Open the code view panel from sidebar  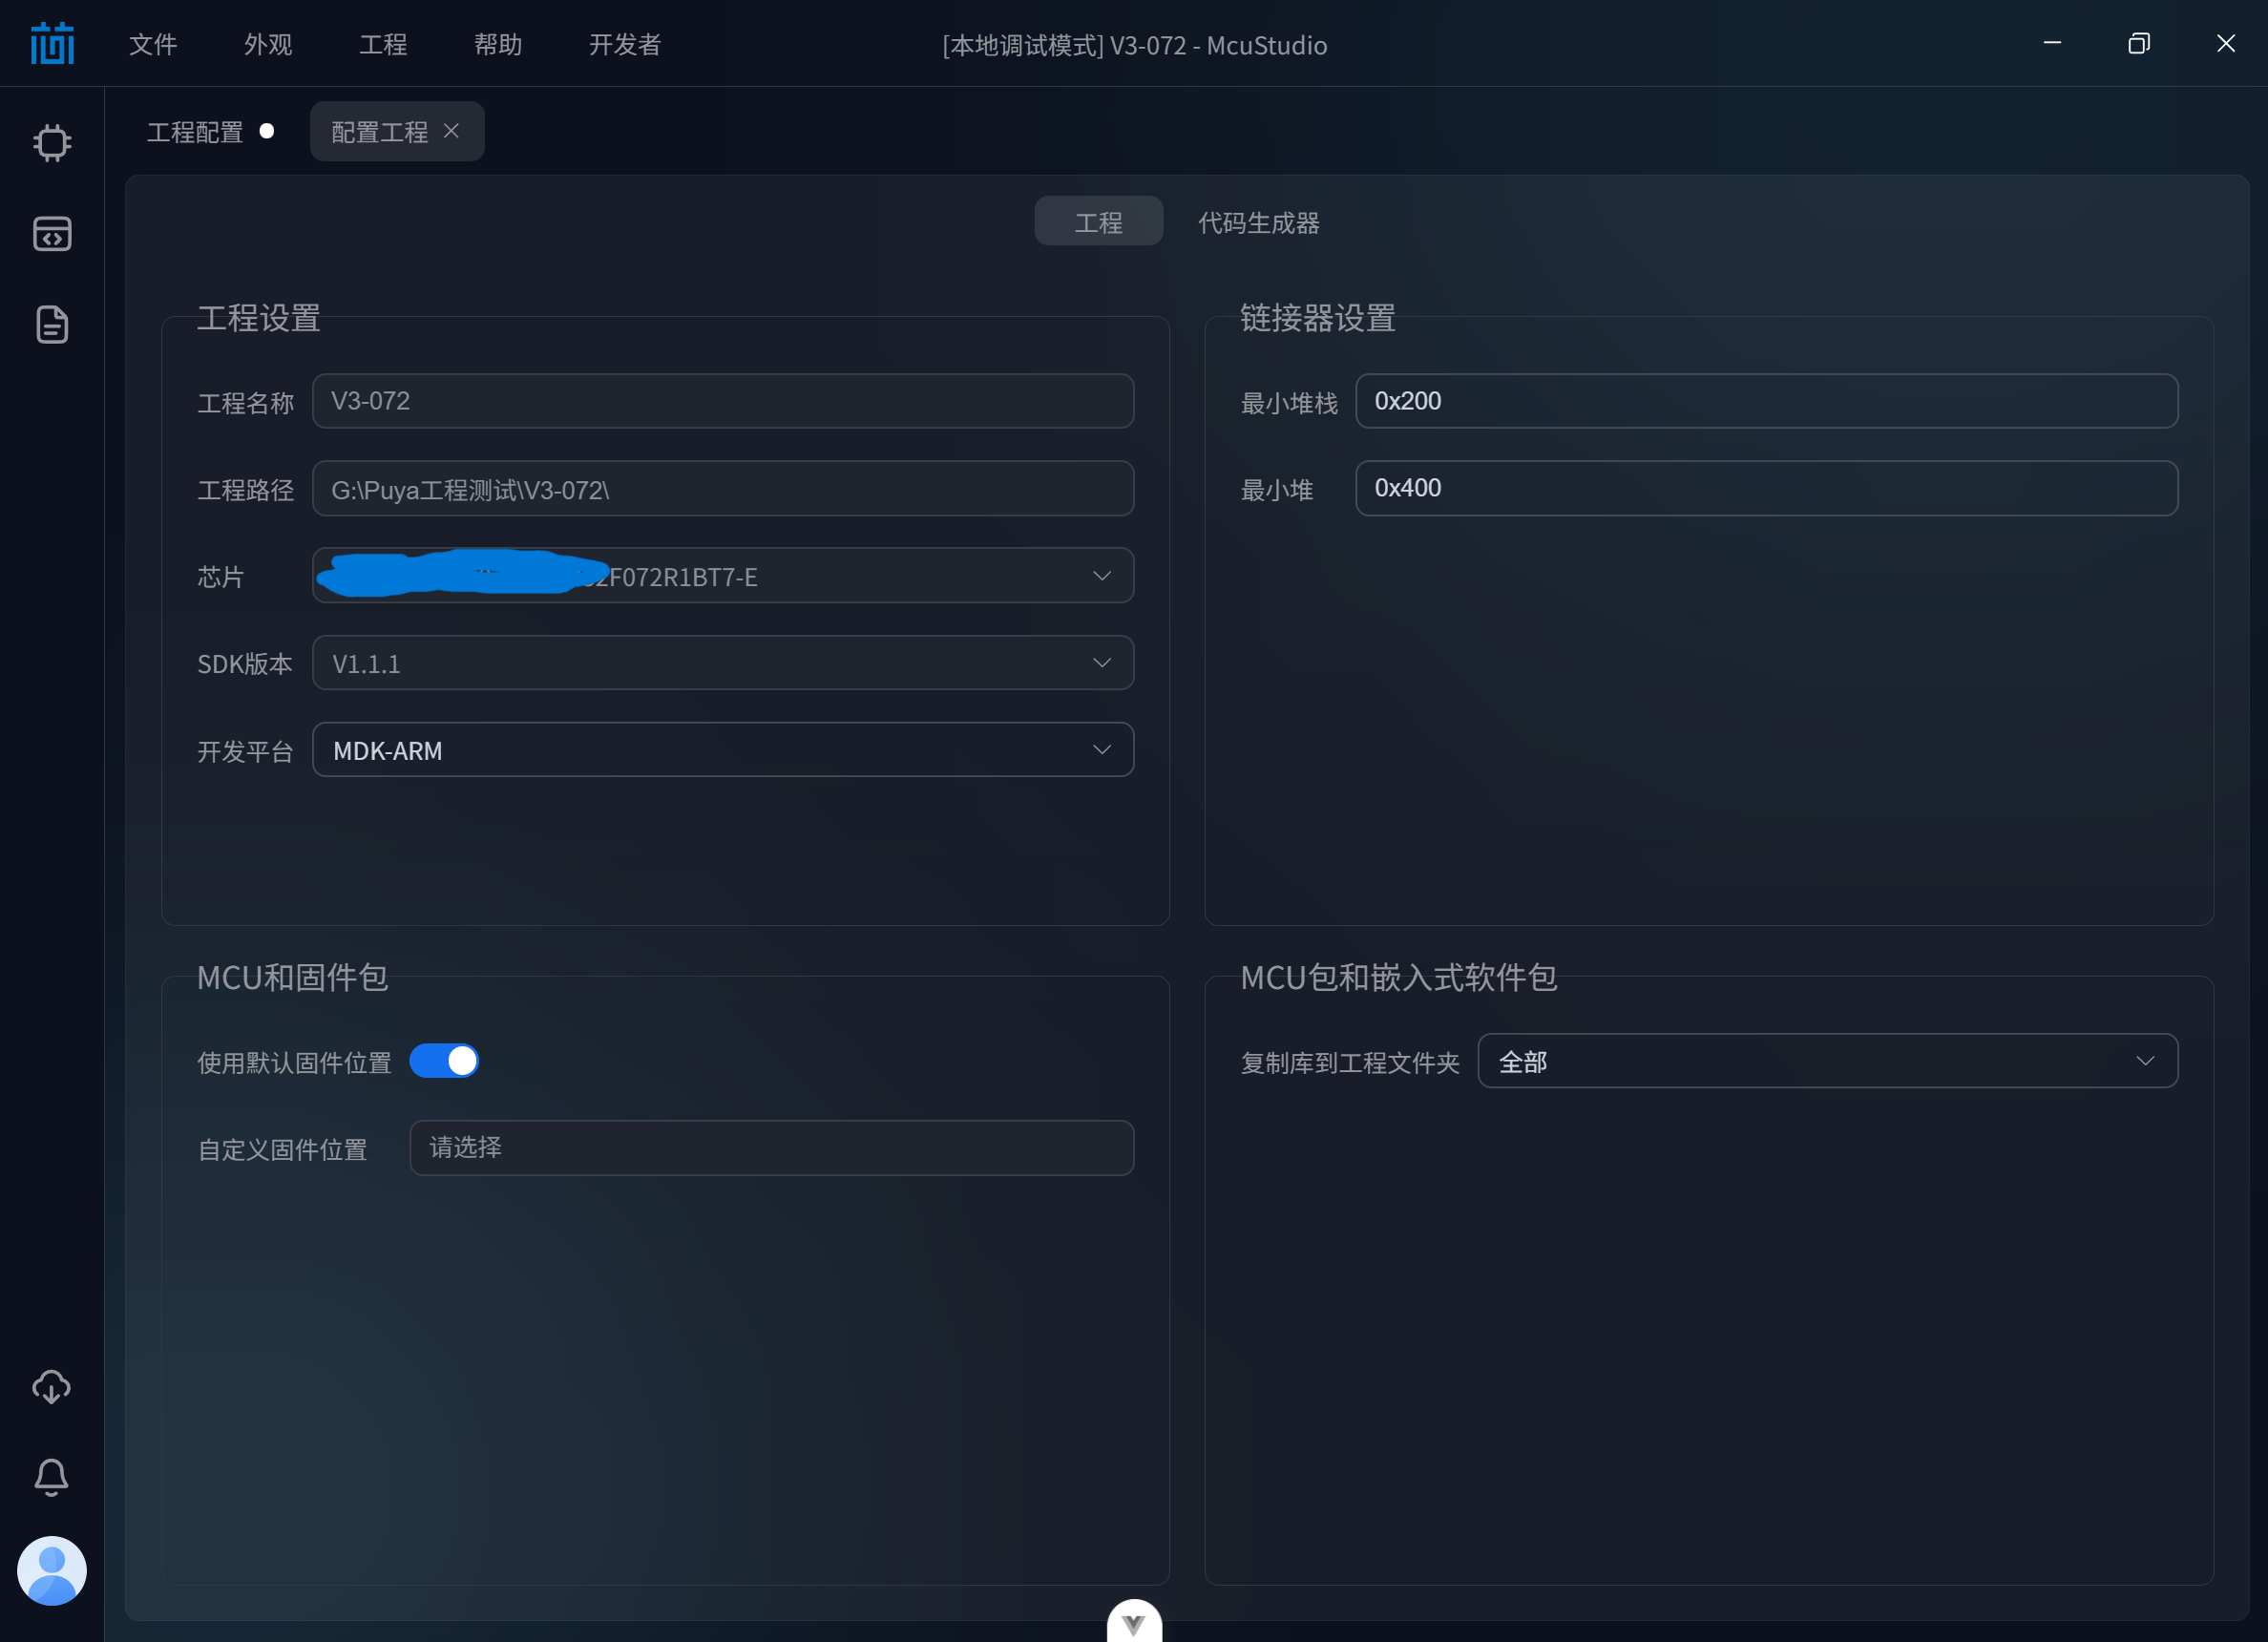tap(52, 234)
